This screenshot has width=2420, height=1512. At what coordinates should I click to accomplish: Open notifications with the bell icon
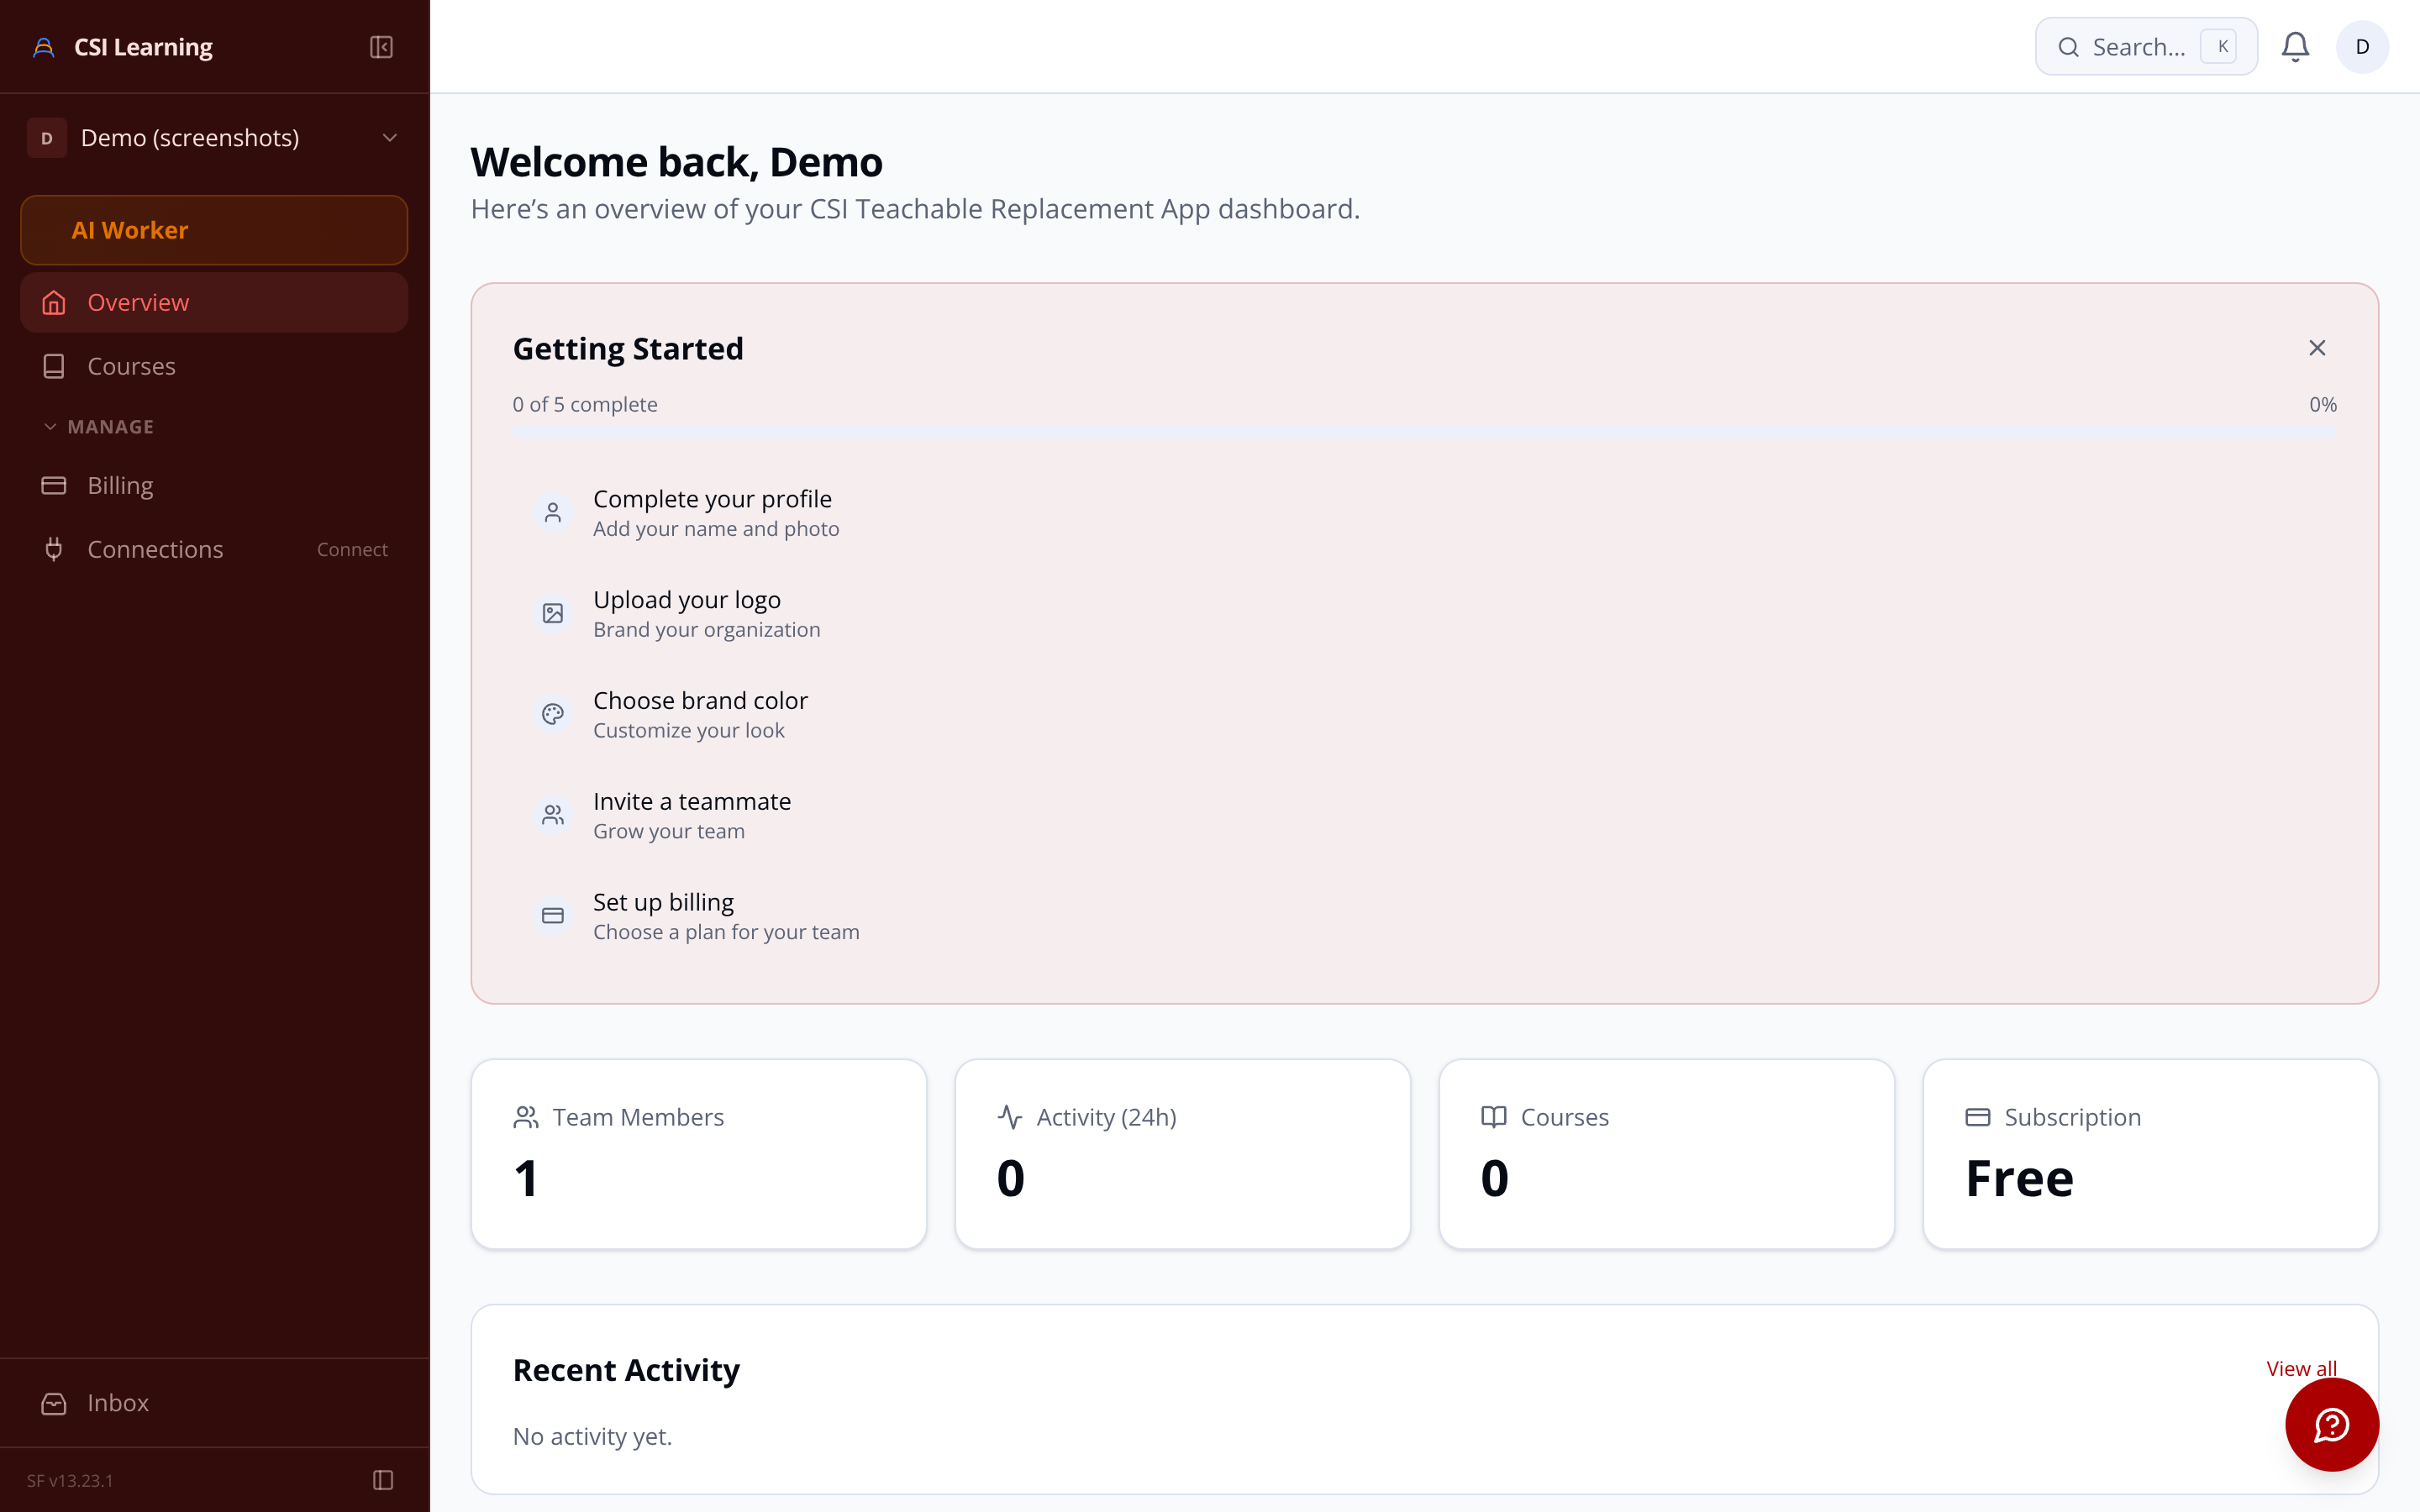2295,47
